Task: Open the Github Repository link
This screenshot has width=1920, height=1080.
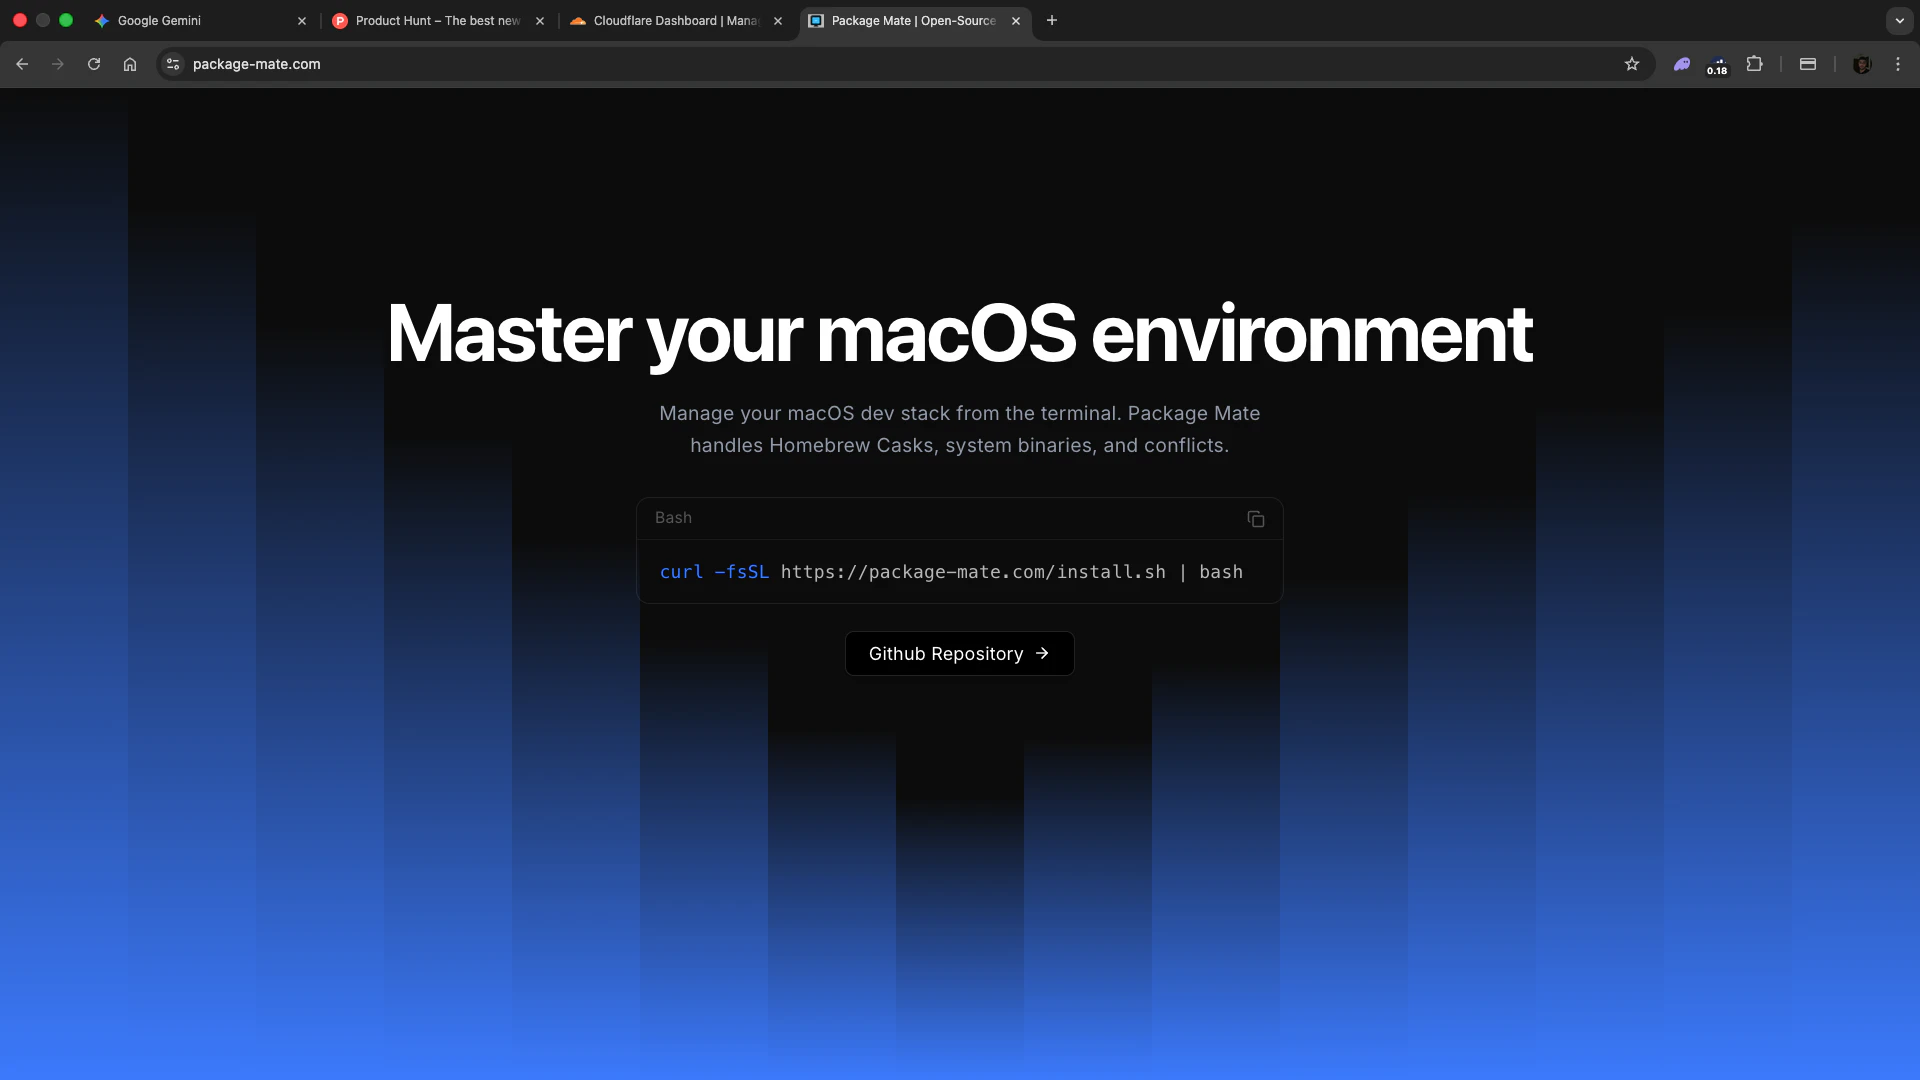Action: (959, 654)
